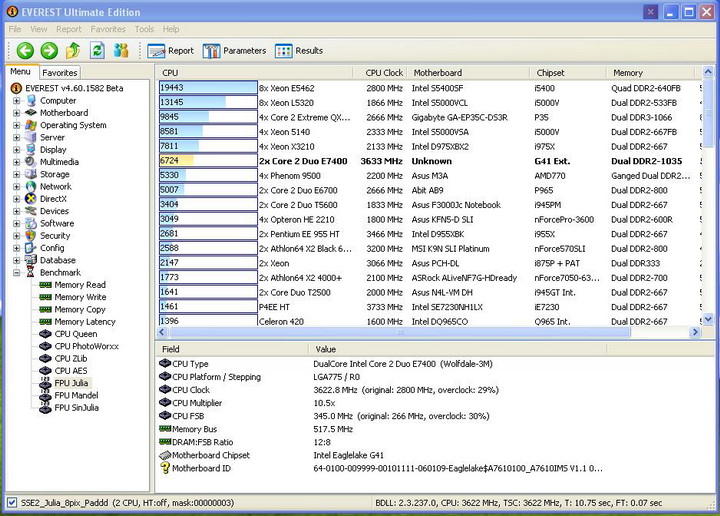This screenshot has width=720, height=516.
Task: Select the Network tree icon
Action: coord(31,186)
